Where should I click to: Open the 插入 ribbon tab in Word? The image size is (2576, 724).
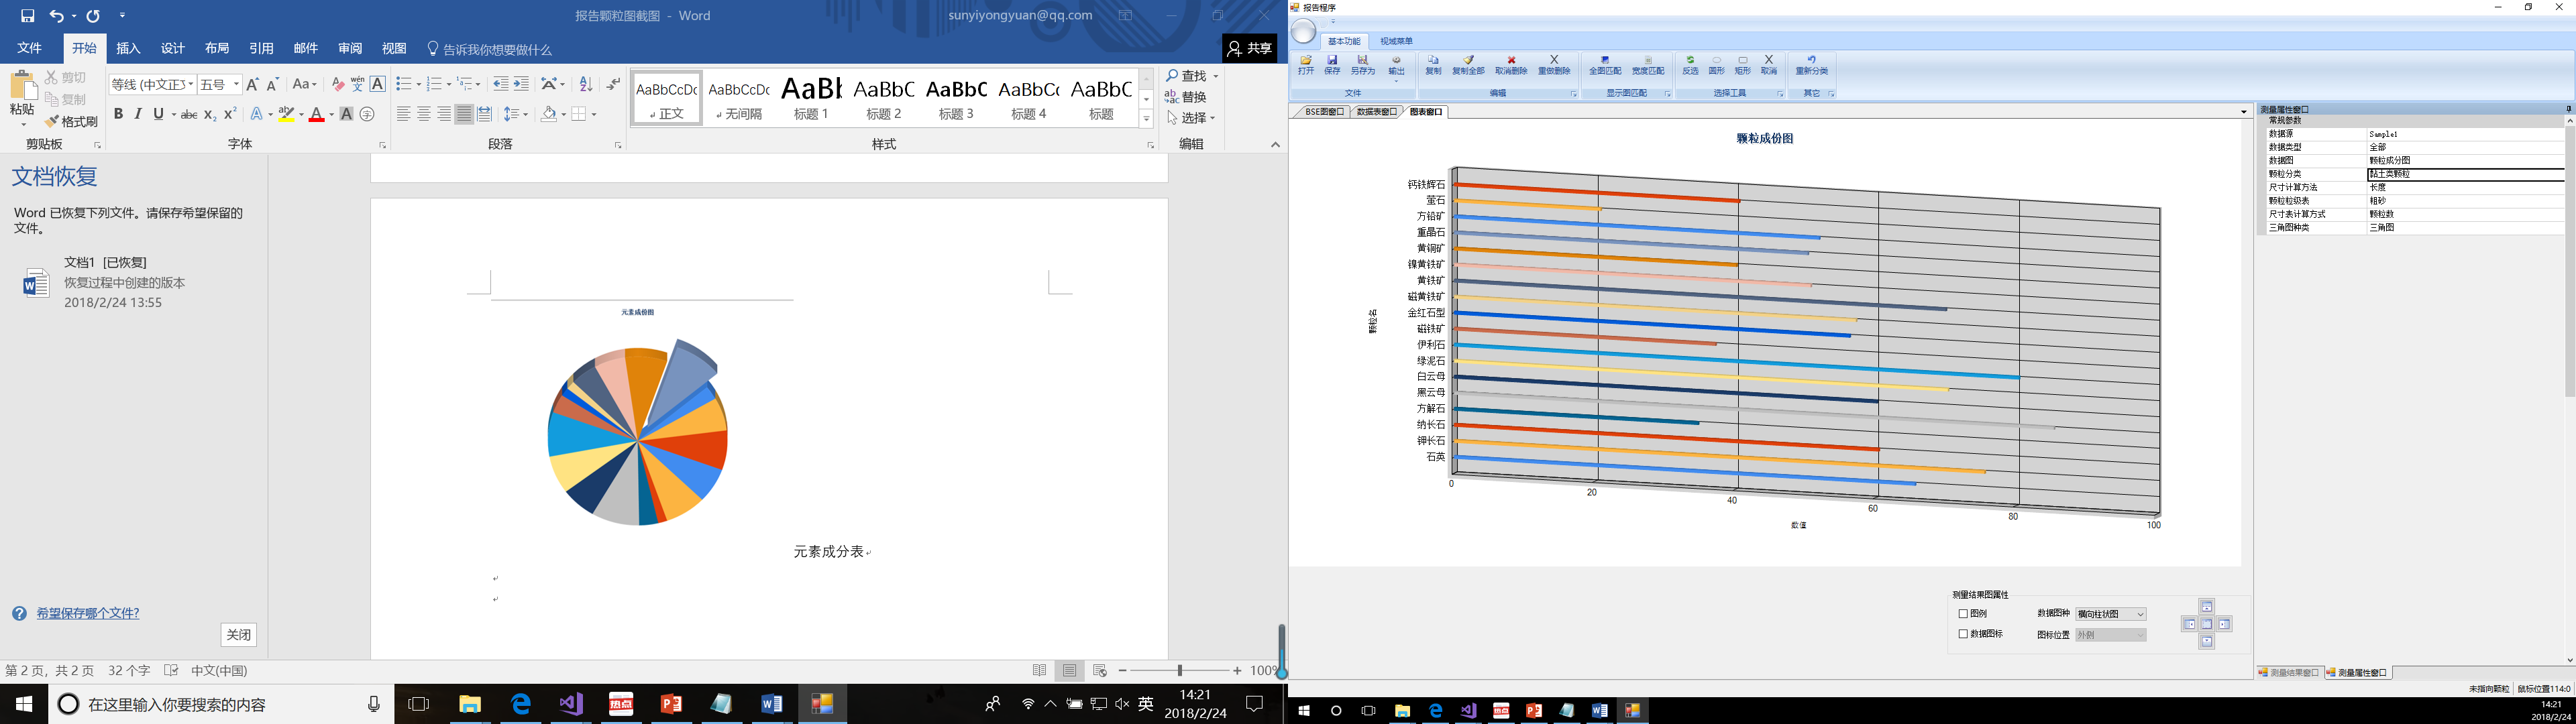click(128, 48)
